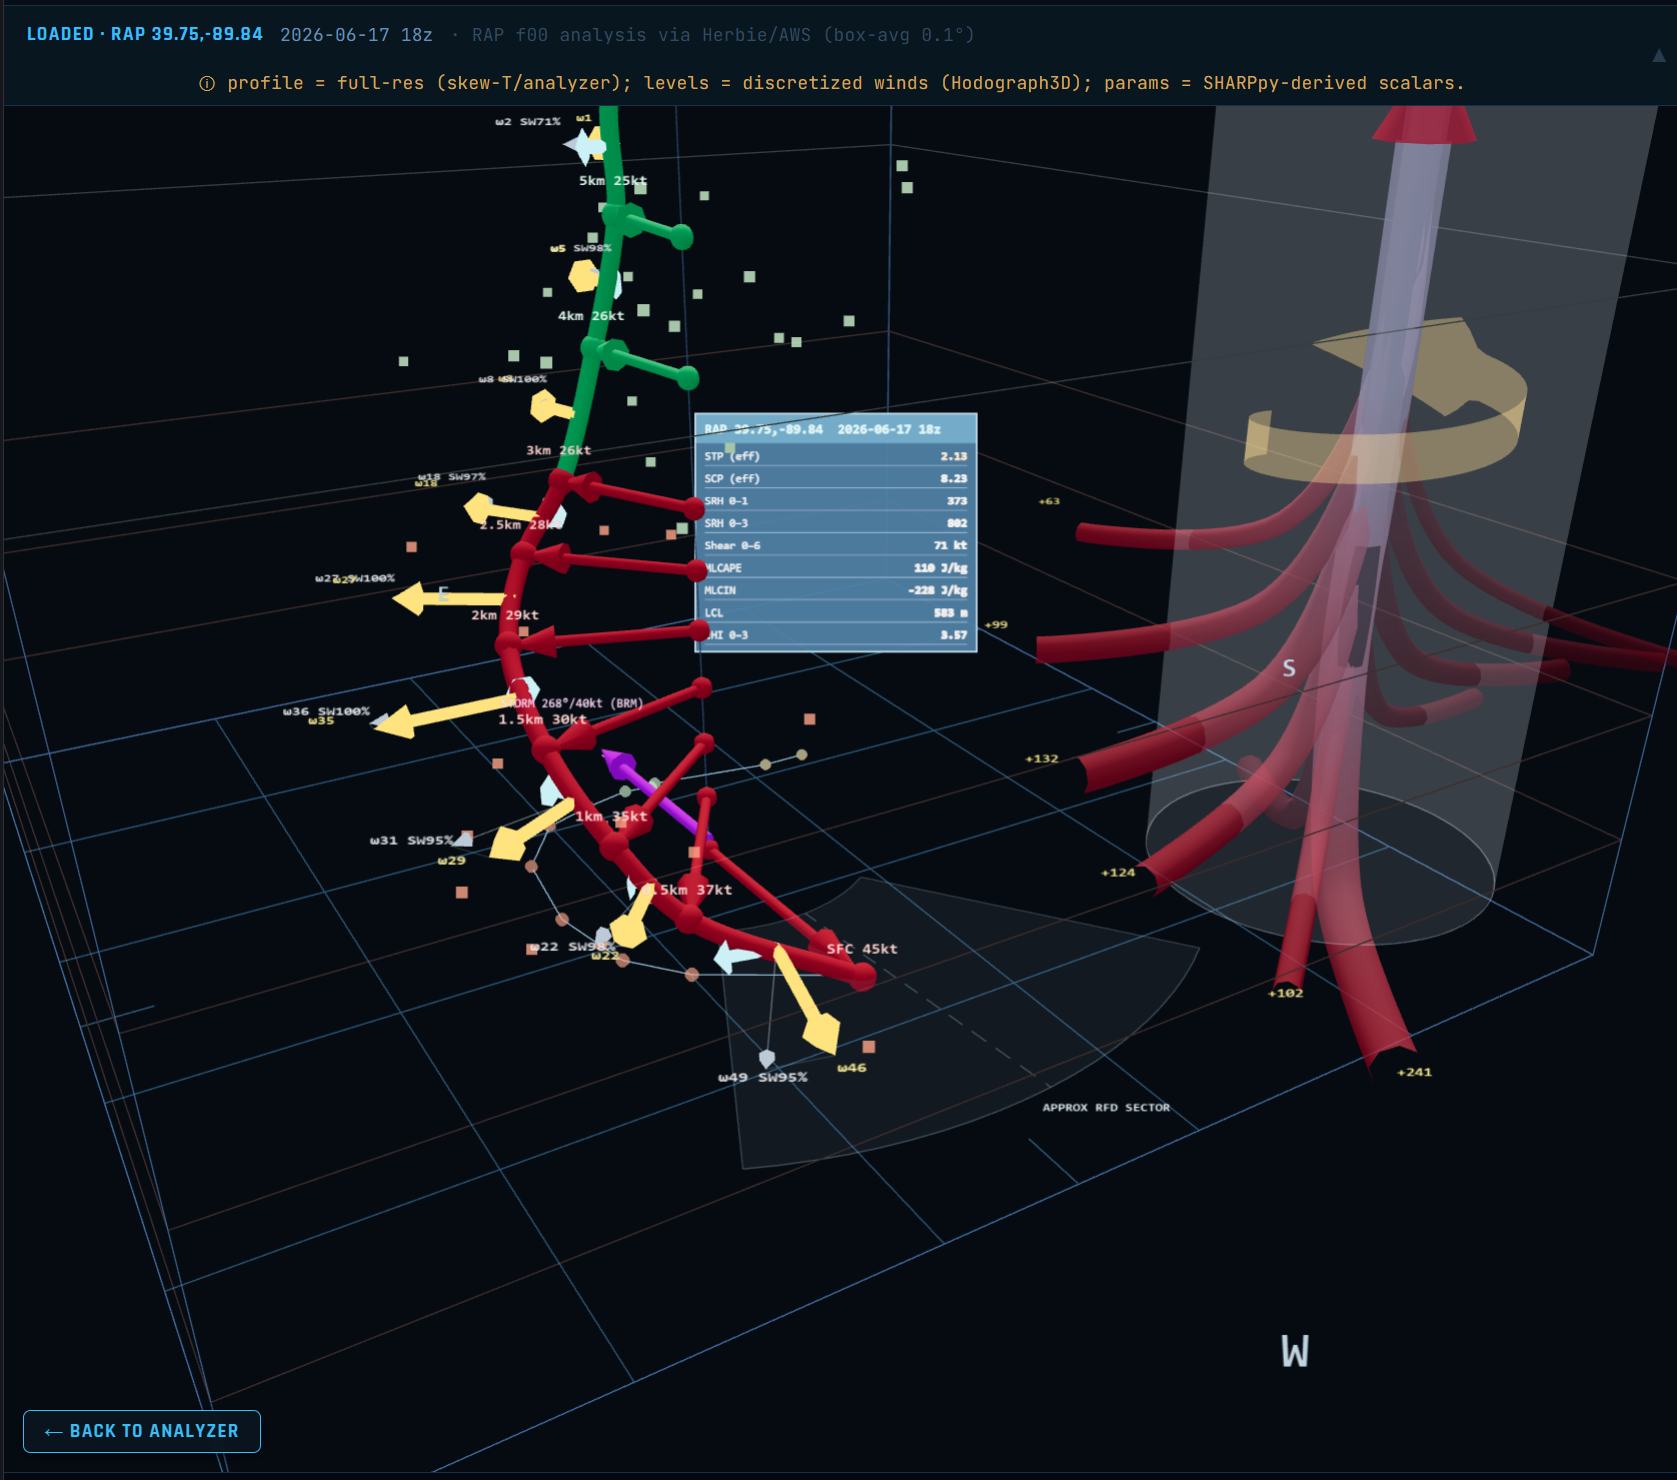Click the profile = full-res note text

tap(845, 83)
